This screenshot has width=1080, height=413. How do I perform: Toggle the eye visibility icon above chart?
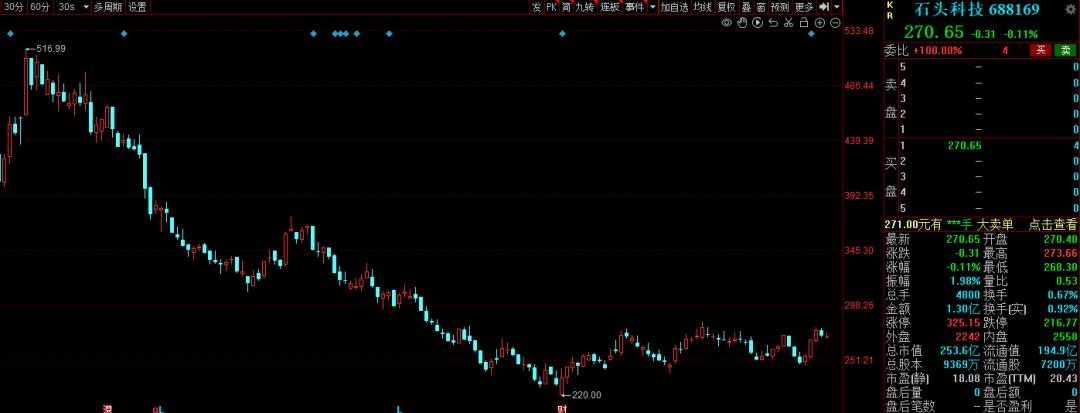(x=726, y=23)
